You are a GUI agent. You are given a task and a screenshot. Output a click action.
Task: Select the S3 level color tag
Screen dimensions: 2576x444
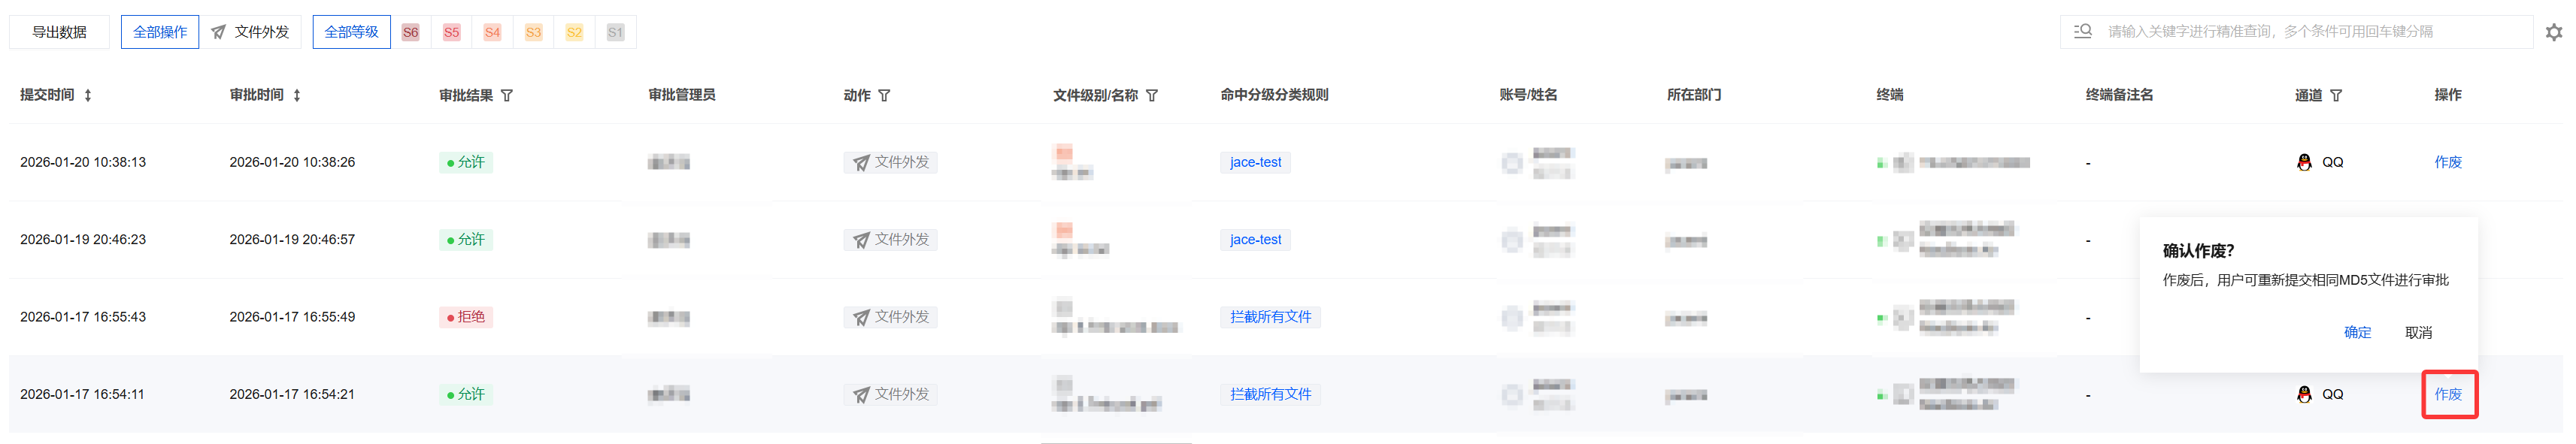533,32
